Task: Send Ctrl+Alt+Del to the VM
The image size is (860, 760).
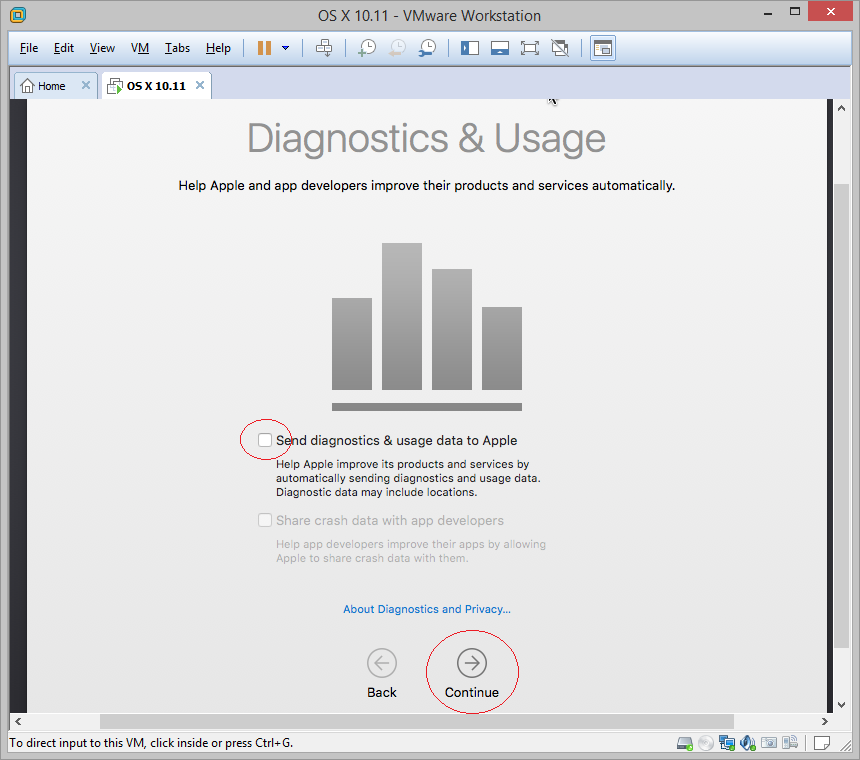Action: pyautogui.click(x=324, y=48)
